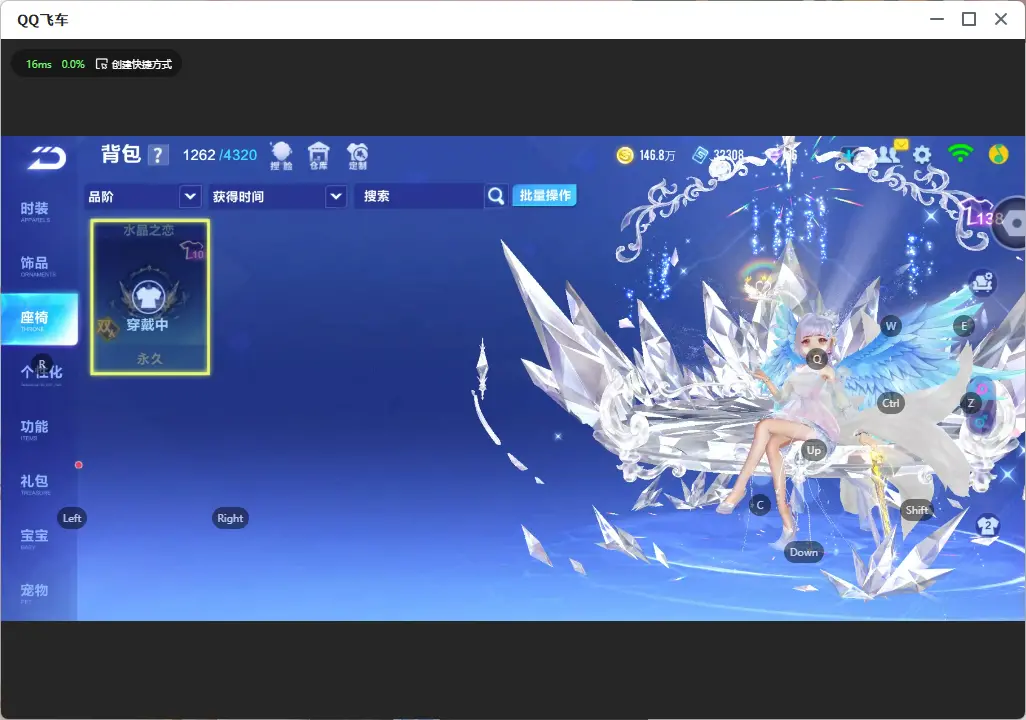Click the yellow music note icon
The width and height of the screenshot is (1026, 720).
[999, 154]
